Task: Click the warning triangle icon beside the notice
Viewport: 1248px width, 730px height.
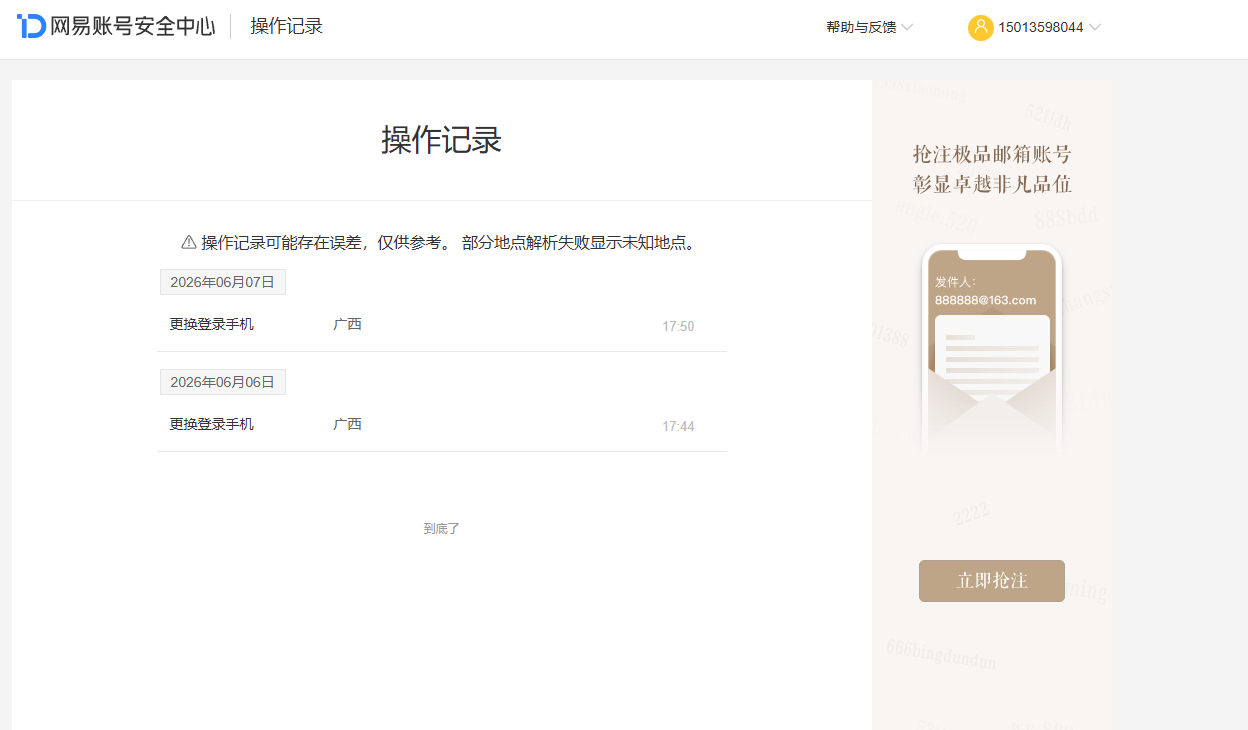Action: pyautogui.click(x=188, y=242)
